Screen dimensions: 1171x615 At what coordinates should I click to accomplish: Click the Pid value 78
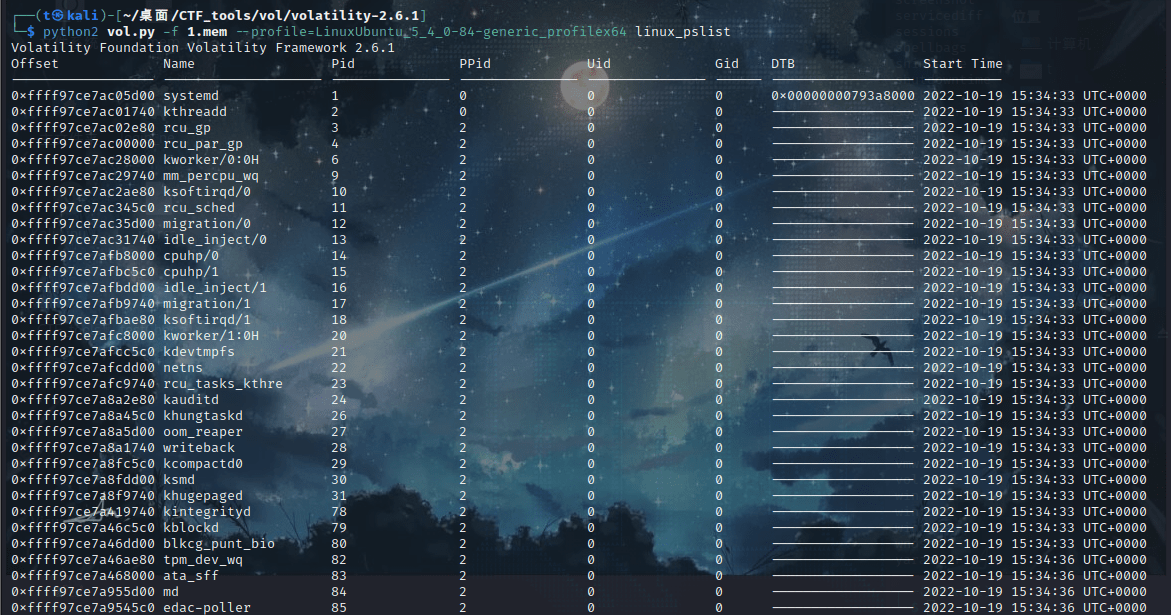pos(339,511)
